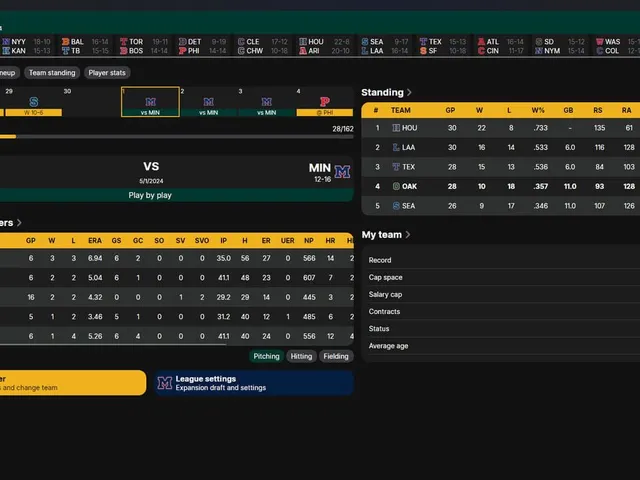This screenshot has width=640, height=480.
Task: Click SEA logo in scores ticker
Action: [x=365, y=42]
